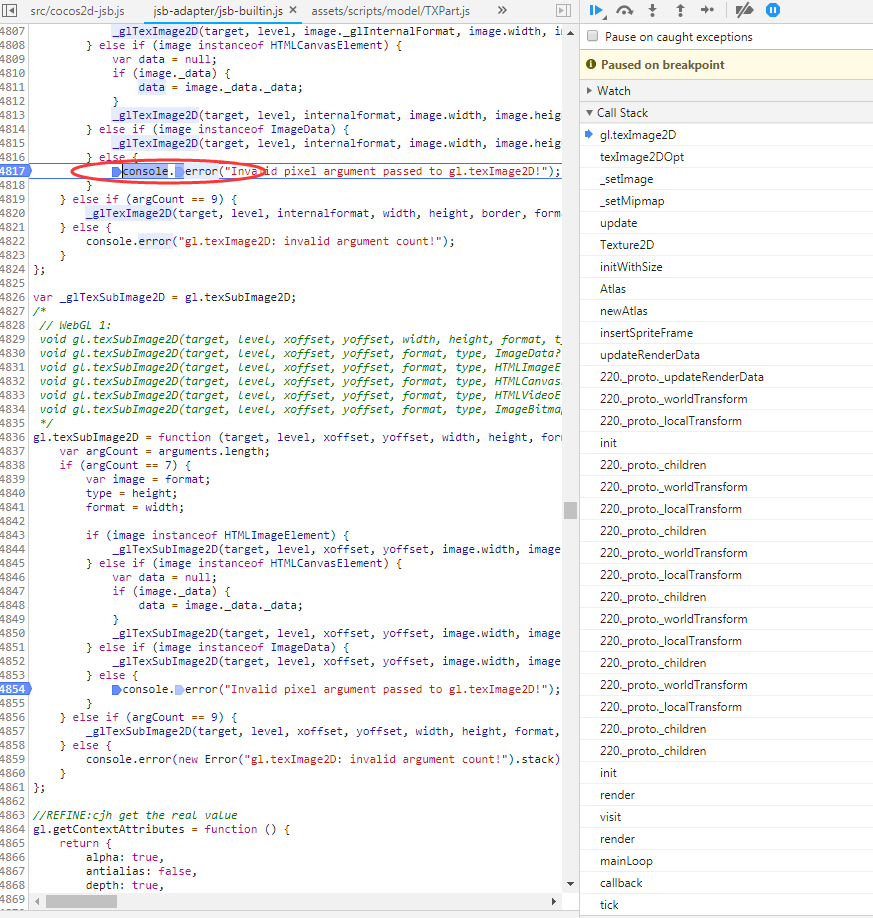Select tick stack frame
The width and height of the screenshot is (873, 918).
tap(726, 905)
